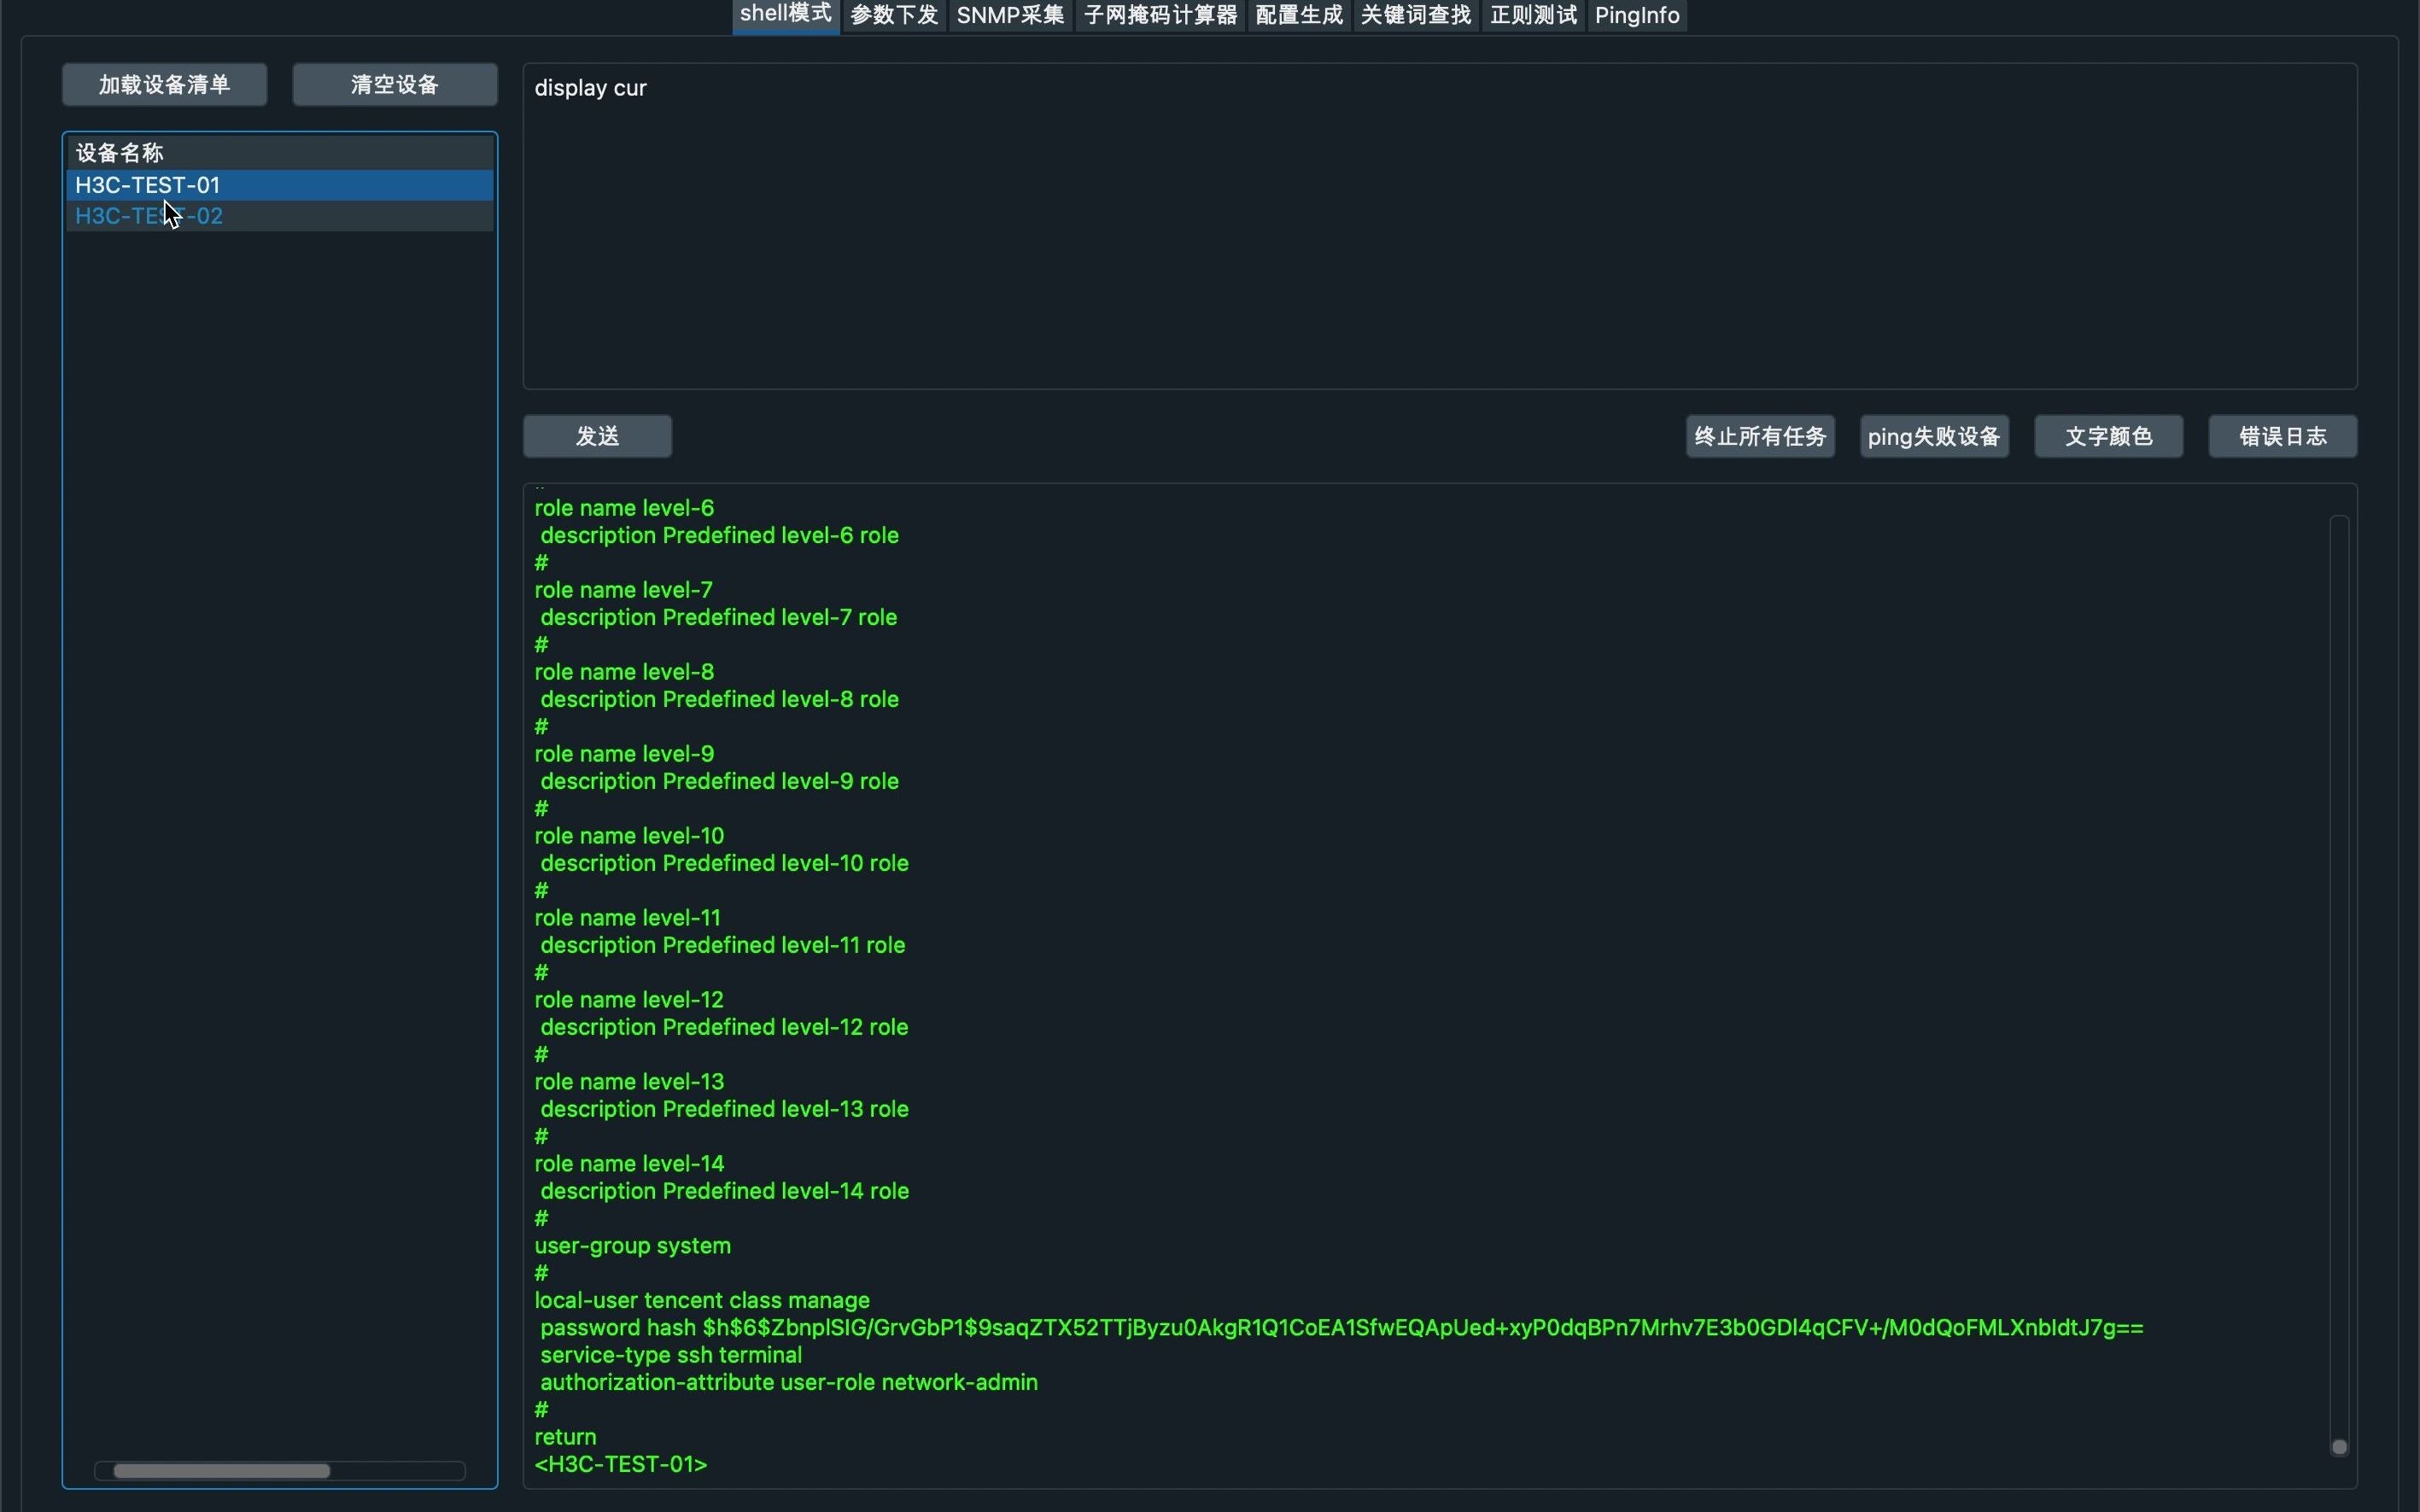This screenshot has width=2420, height=1512.
Task: Click the 发送 button
Action: pyautogui.click(x=597, y=436)
